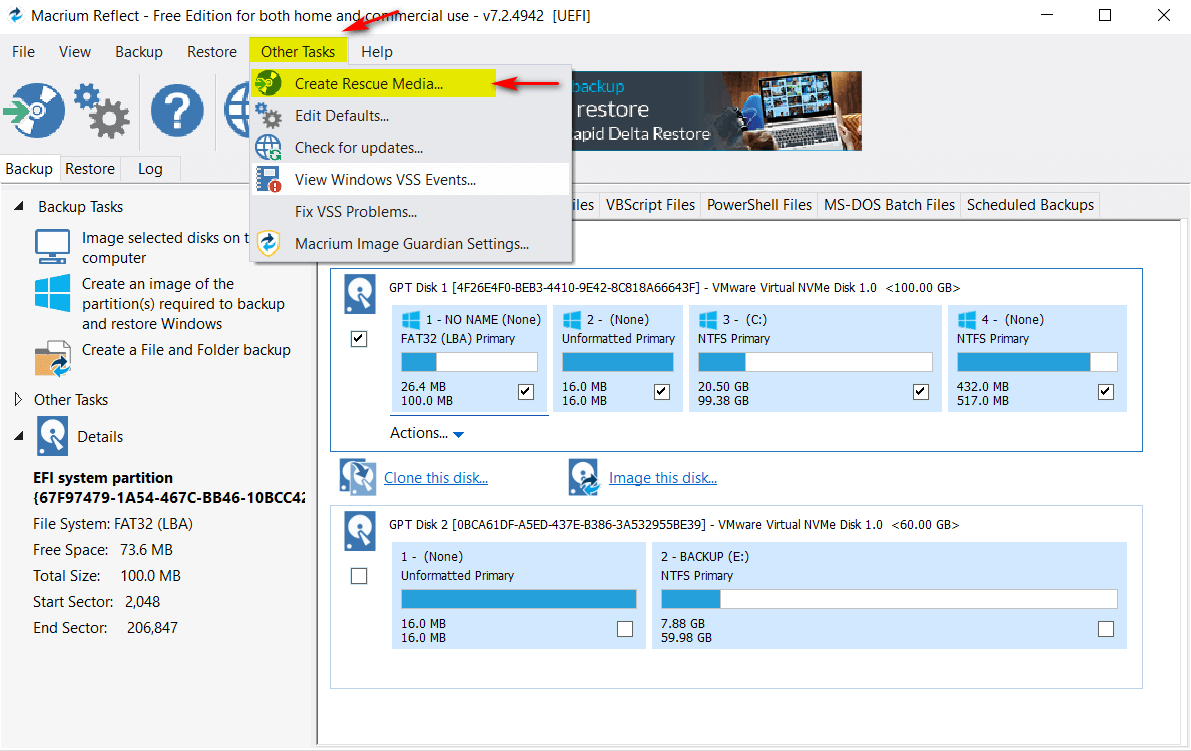The width and height of the screenshot is (1191, 751).
Task: Click the GPT Disk 1 header text
Action: point(674,288)
